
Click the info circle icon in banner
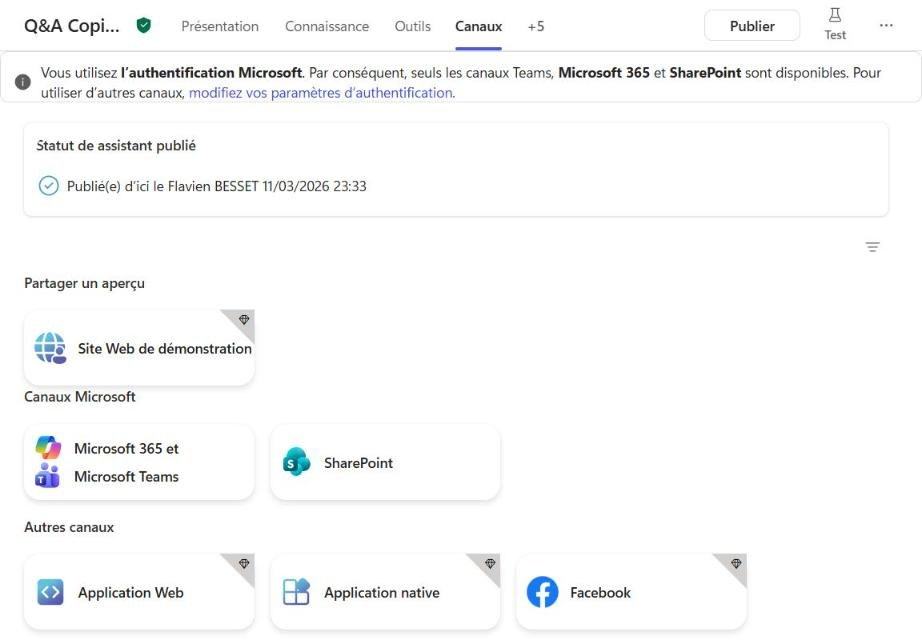point(23,82)
